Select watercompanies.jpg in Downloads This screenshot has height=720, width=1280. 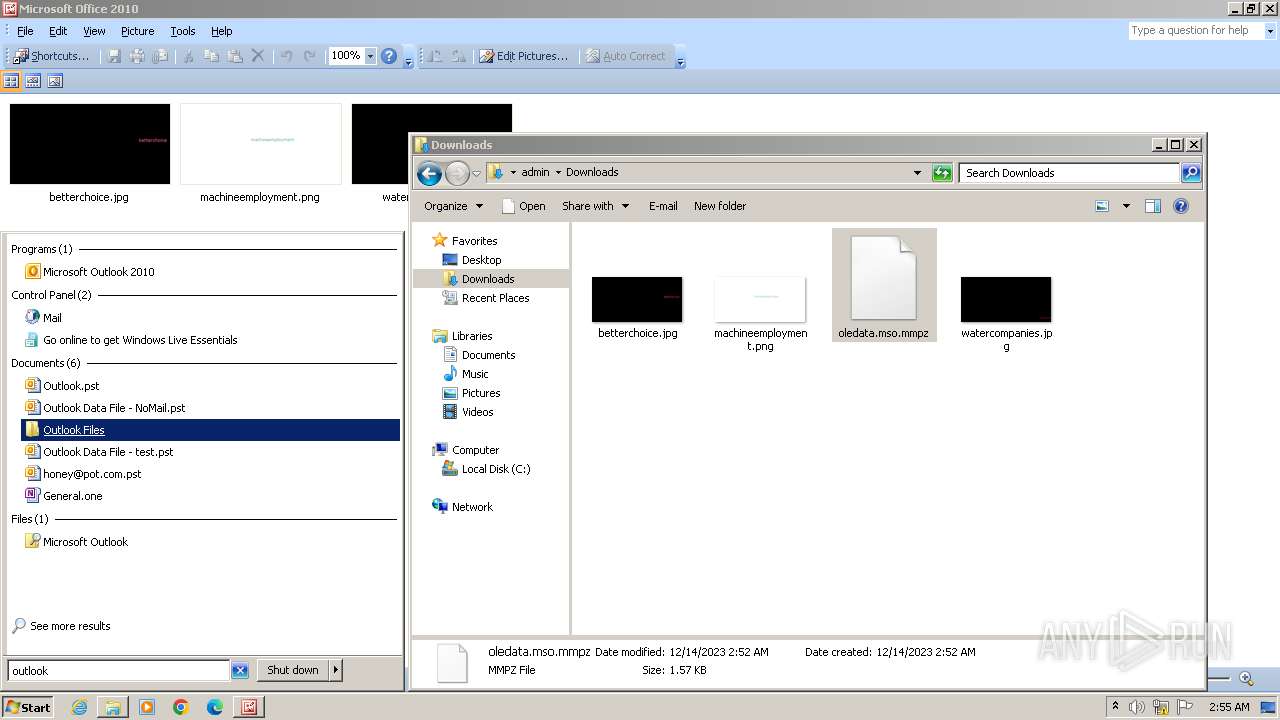click(1006, 315)
